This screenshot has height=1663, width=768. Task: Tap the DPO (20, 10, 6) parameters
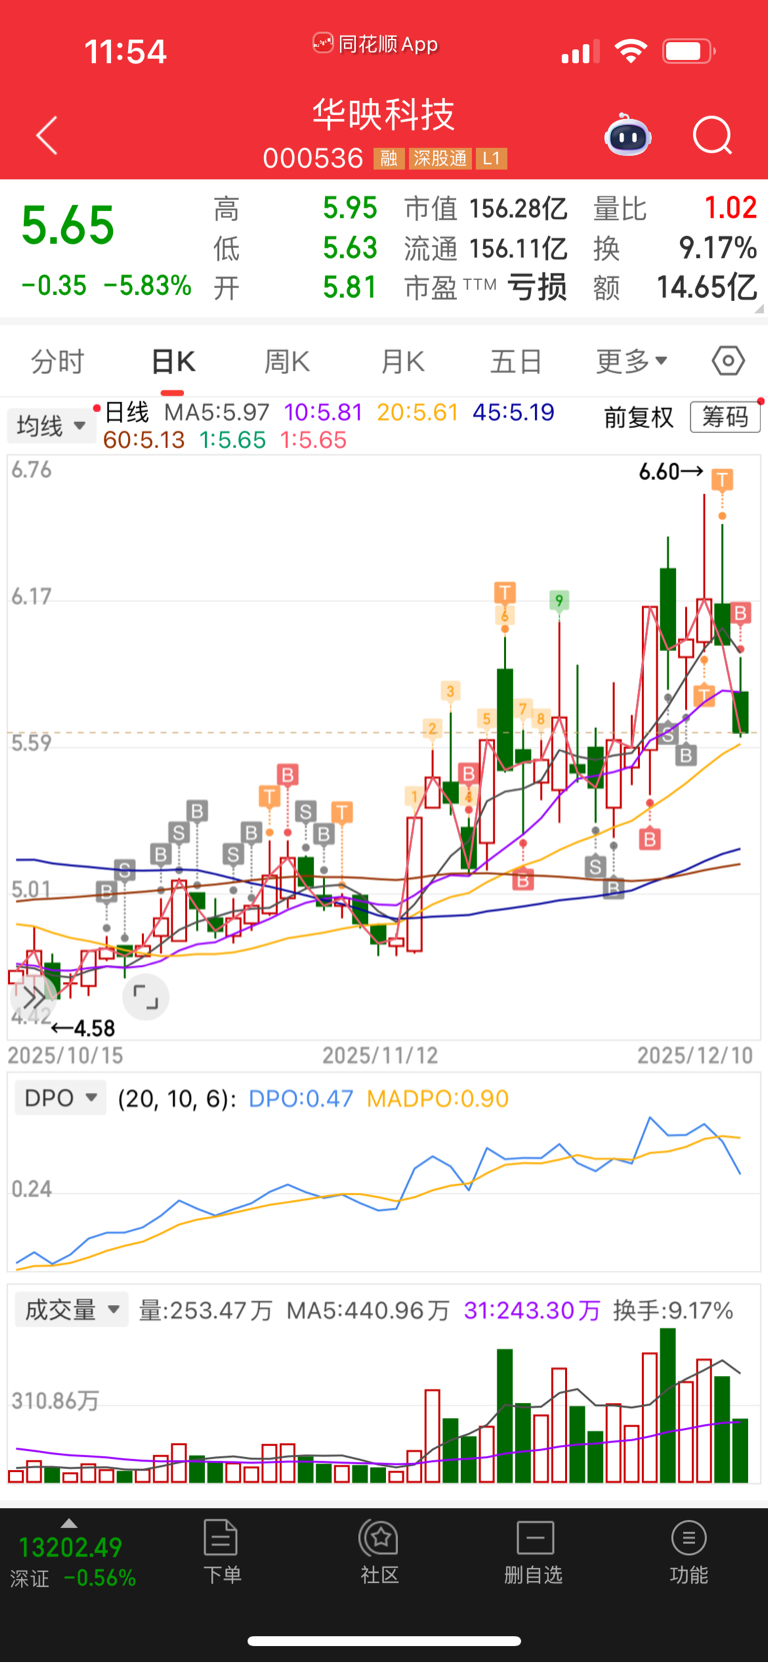[x=177, y=1098]
